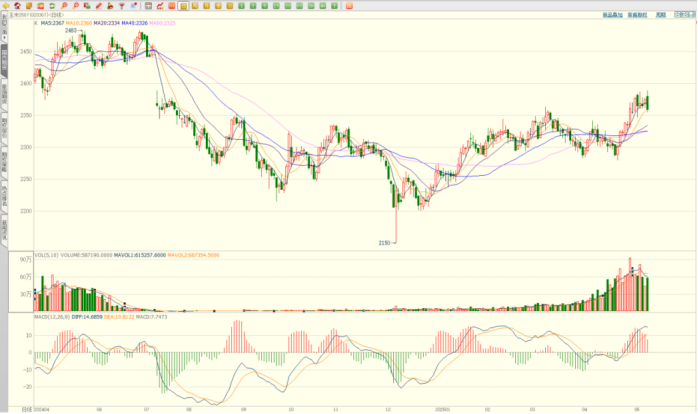This screenshot has width=698, height=414.
Task: Go to the home icon in toolbar
Action: [17, 5]
